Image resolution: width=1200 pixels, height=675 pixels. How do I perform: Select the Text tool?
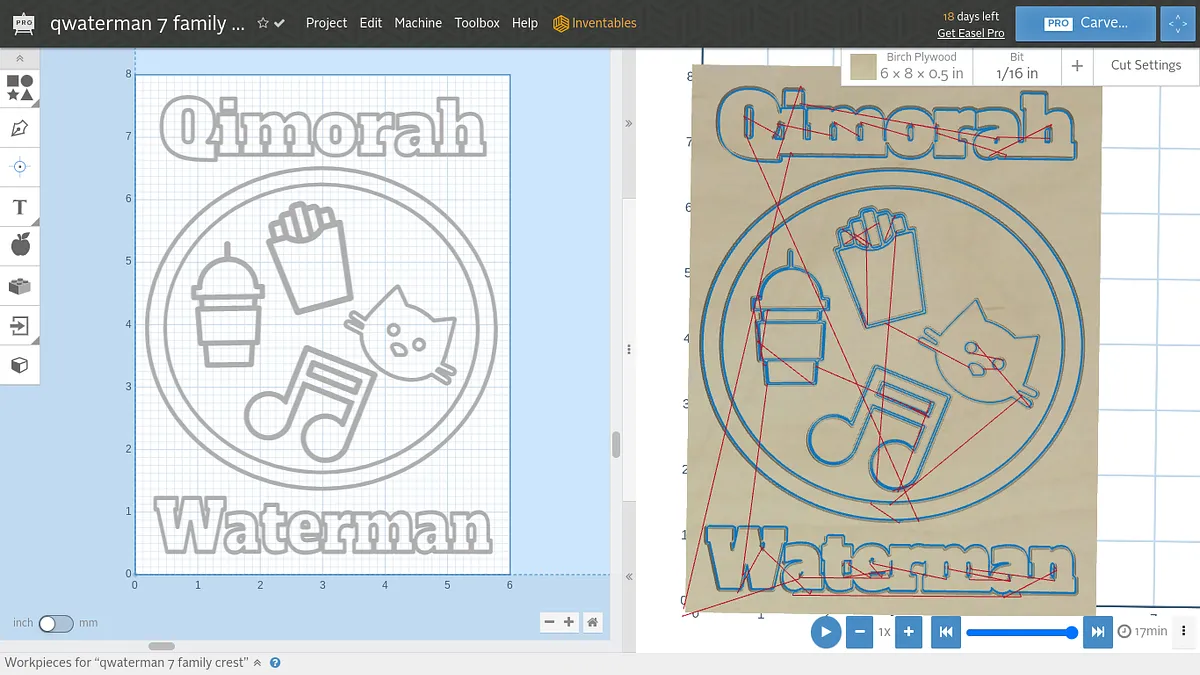click(20, 207)
